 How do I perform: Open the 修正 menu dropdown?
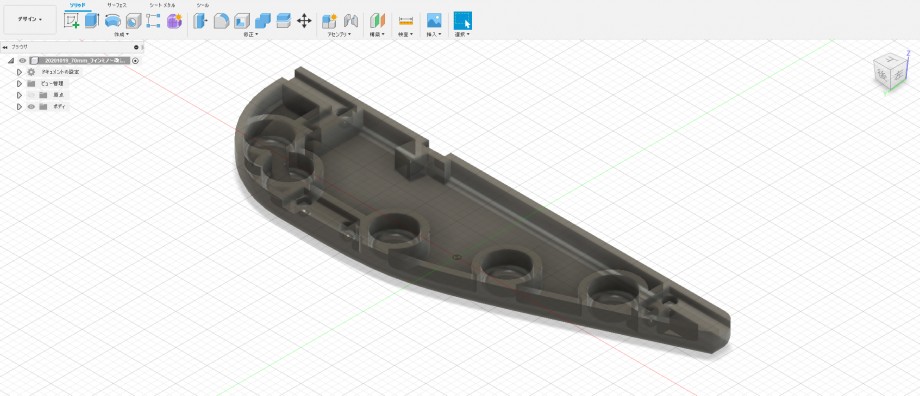click(251, 35)
